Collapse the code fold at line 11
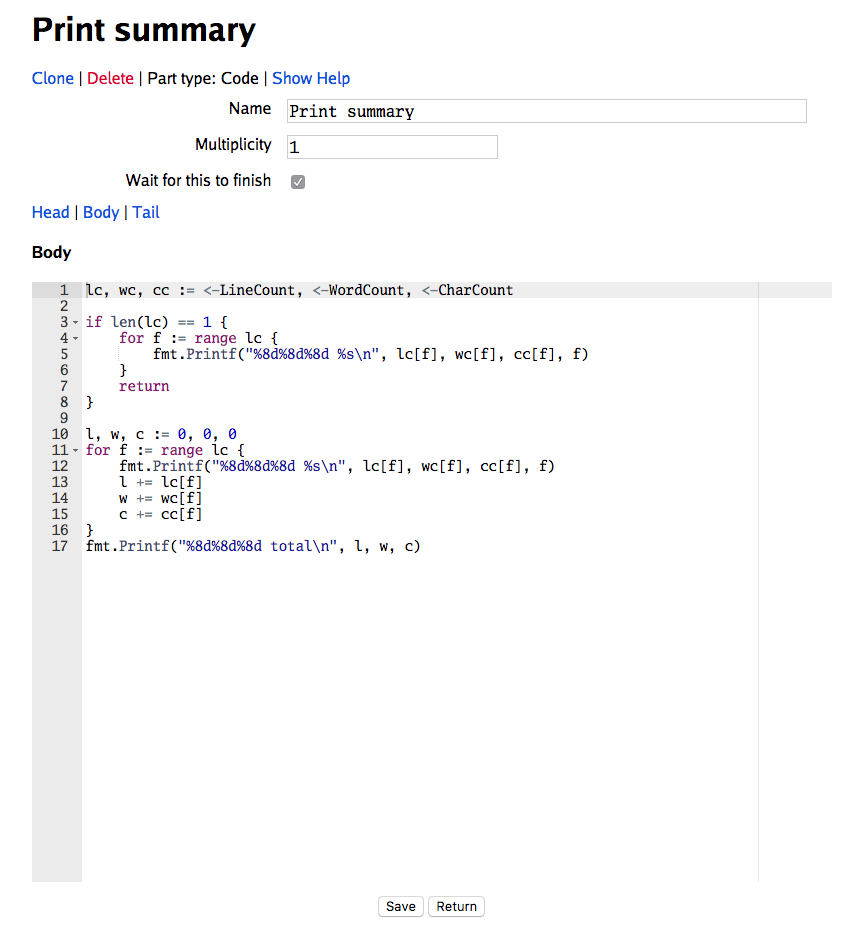Screen dimensions: 843x950 76,450
